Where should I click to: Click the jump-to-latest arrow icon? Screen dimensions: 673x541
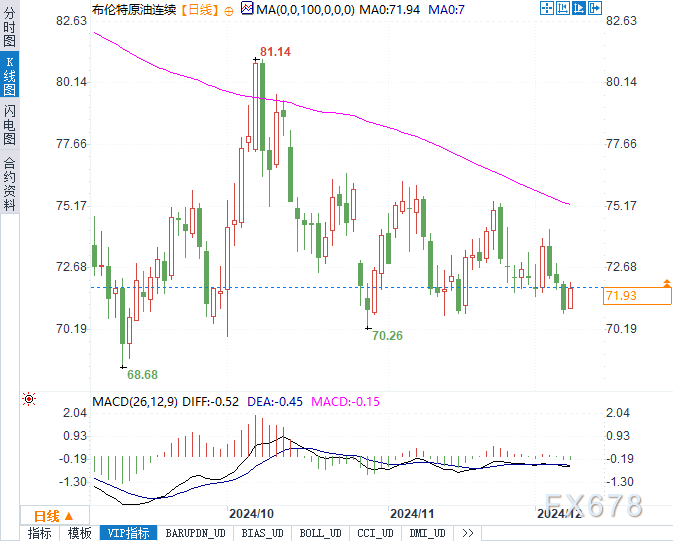595,8
